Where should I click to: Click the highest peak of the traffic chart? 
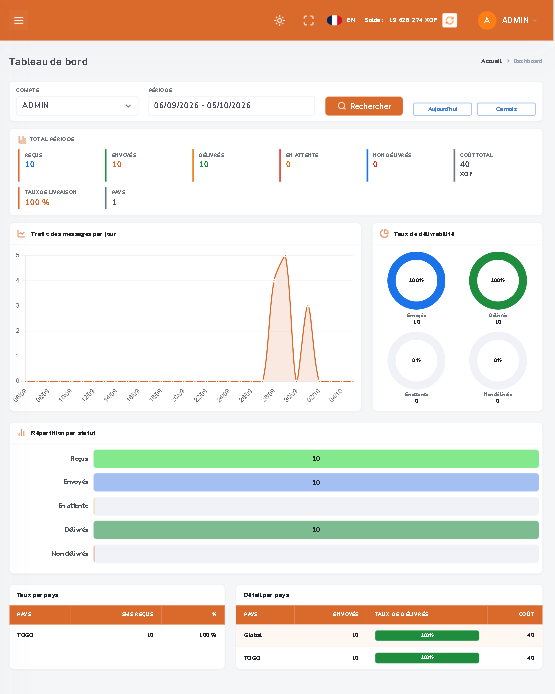point(285,256)
